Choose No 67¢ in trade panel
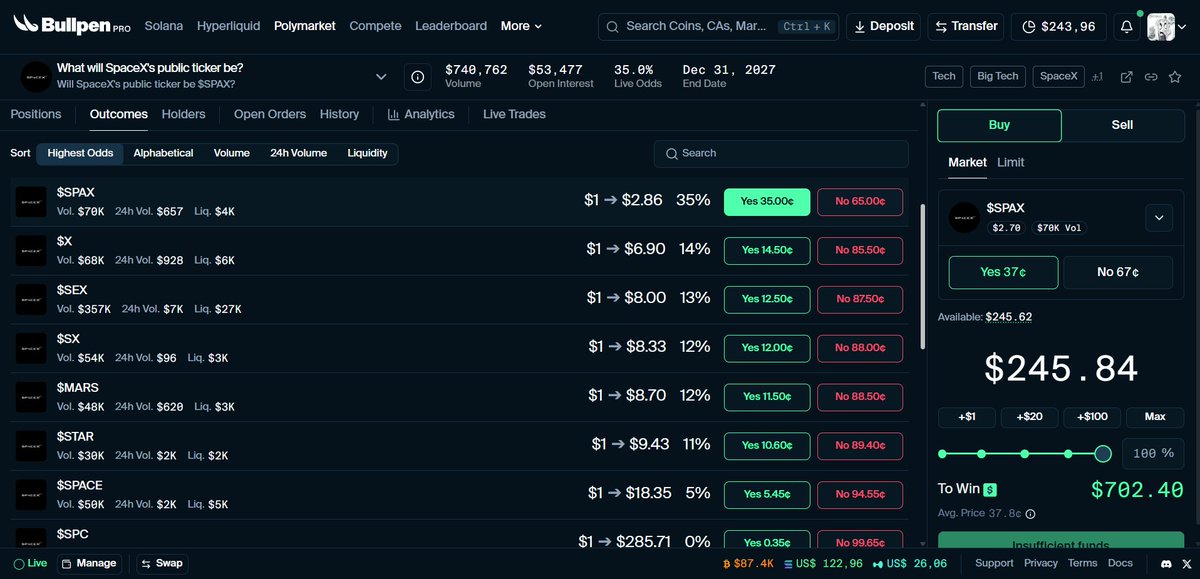Screen dimensions: 1200x579 click(1118, 271)
